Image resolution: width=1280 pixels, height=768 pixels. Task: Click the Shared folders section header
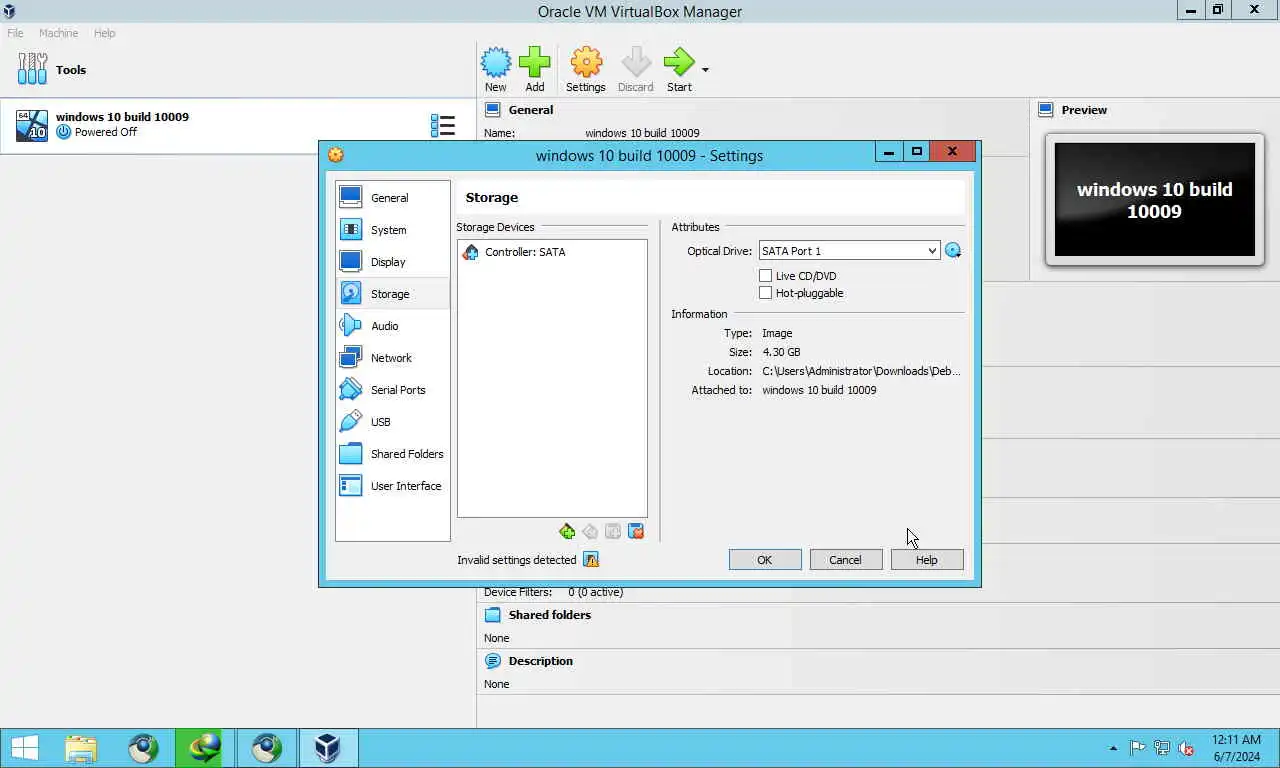(549, 615)
